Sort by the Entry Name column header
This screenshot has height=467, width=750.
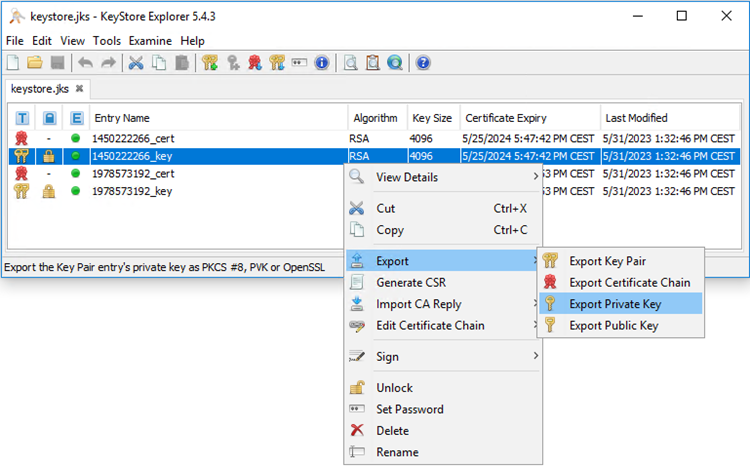click(215, 117)
